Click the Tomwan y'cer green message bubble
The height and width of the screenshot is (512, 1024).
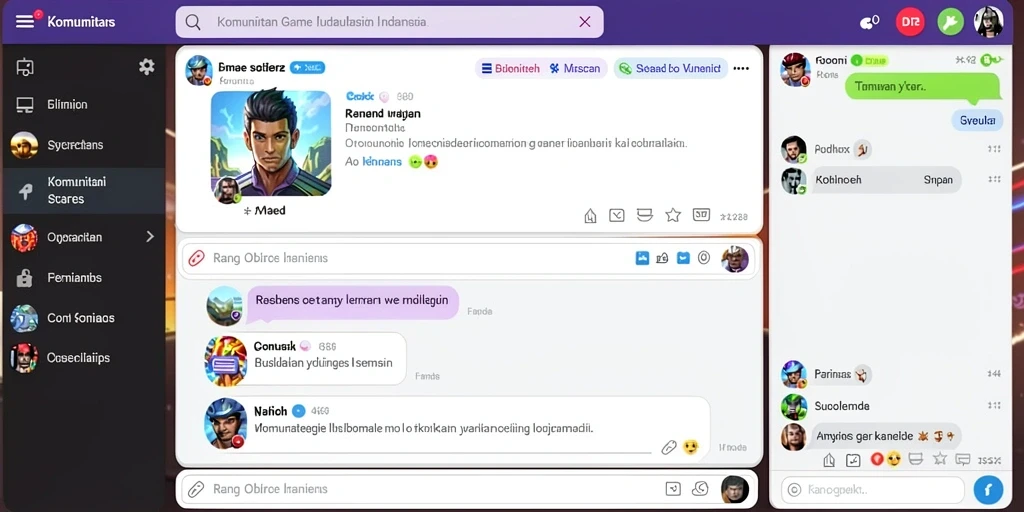click(922, 87)
